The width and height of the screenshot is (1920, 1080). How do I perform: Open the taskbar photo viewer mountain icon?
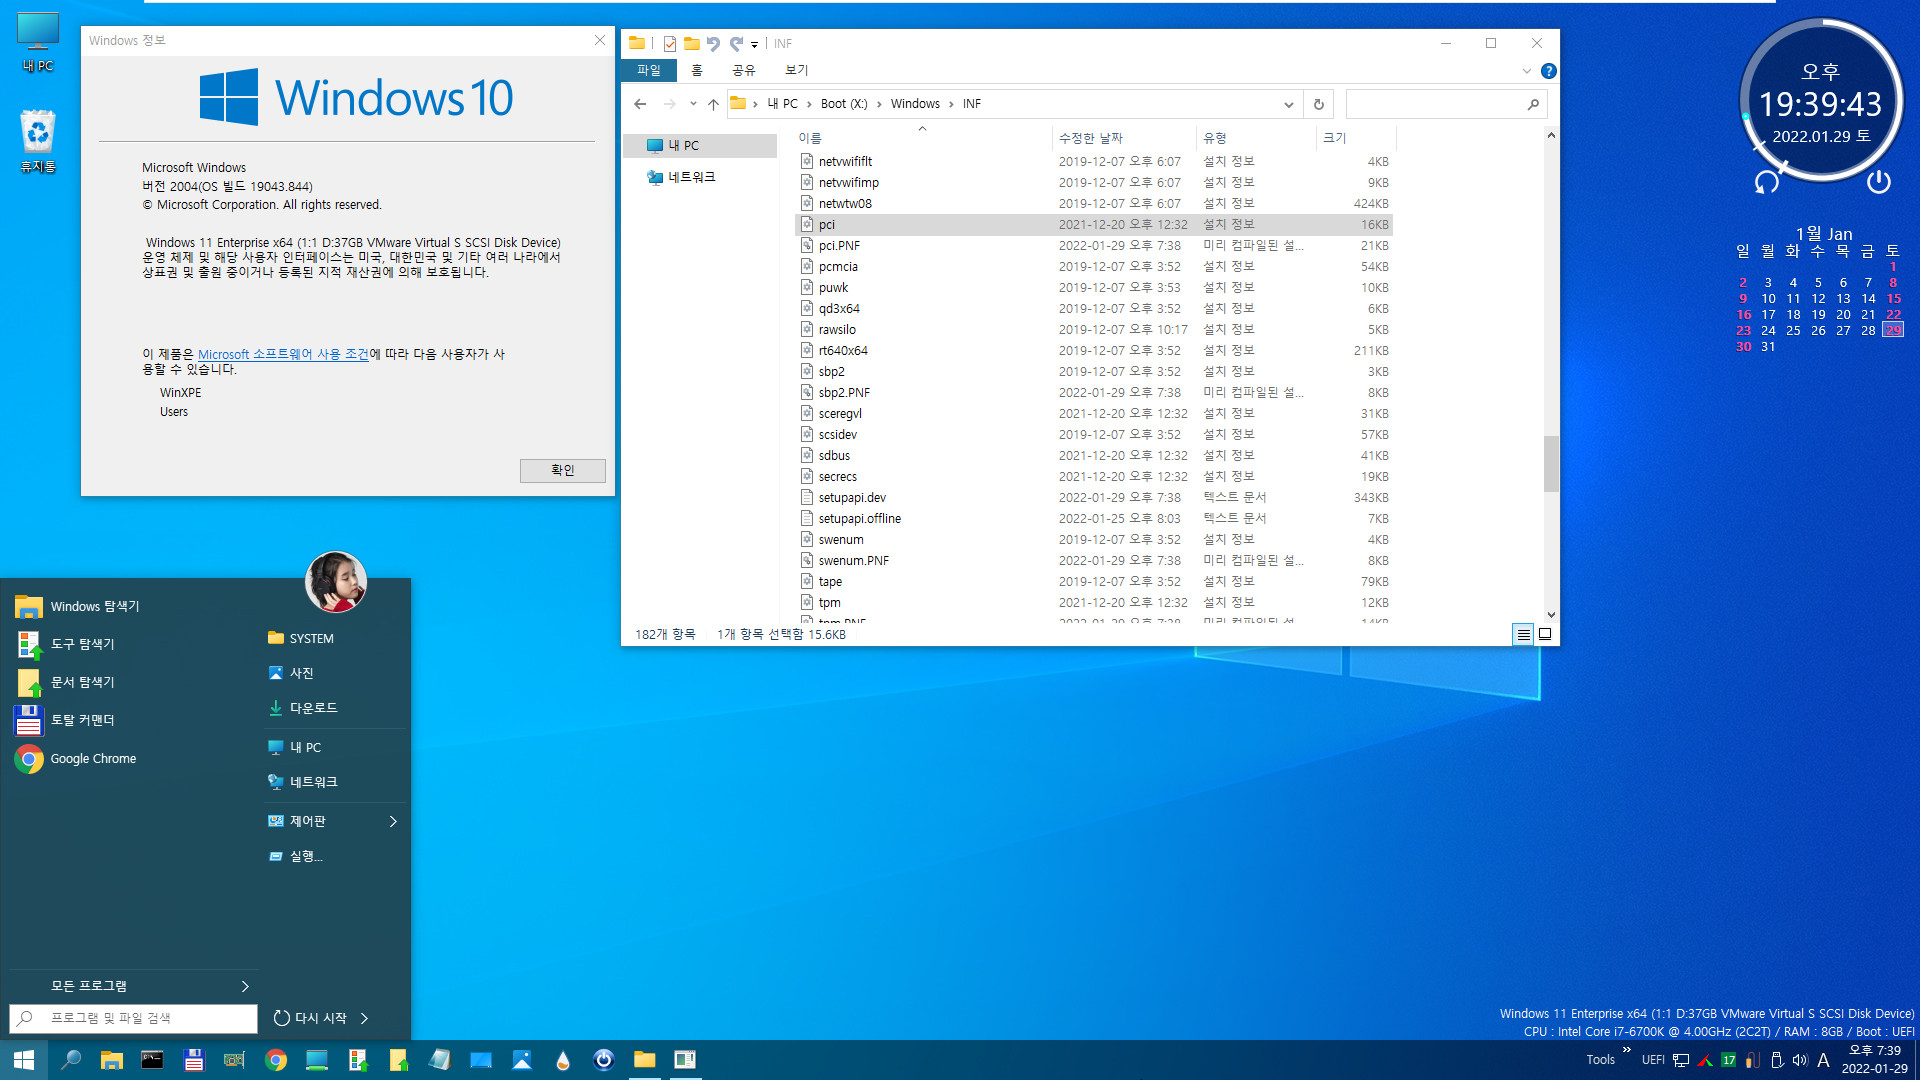point(522,1060)
